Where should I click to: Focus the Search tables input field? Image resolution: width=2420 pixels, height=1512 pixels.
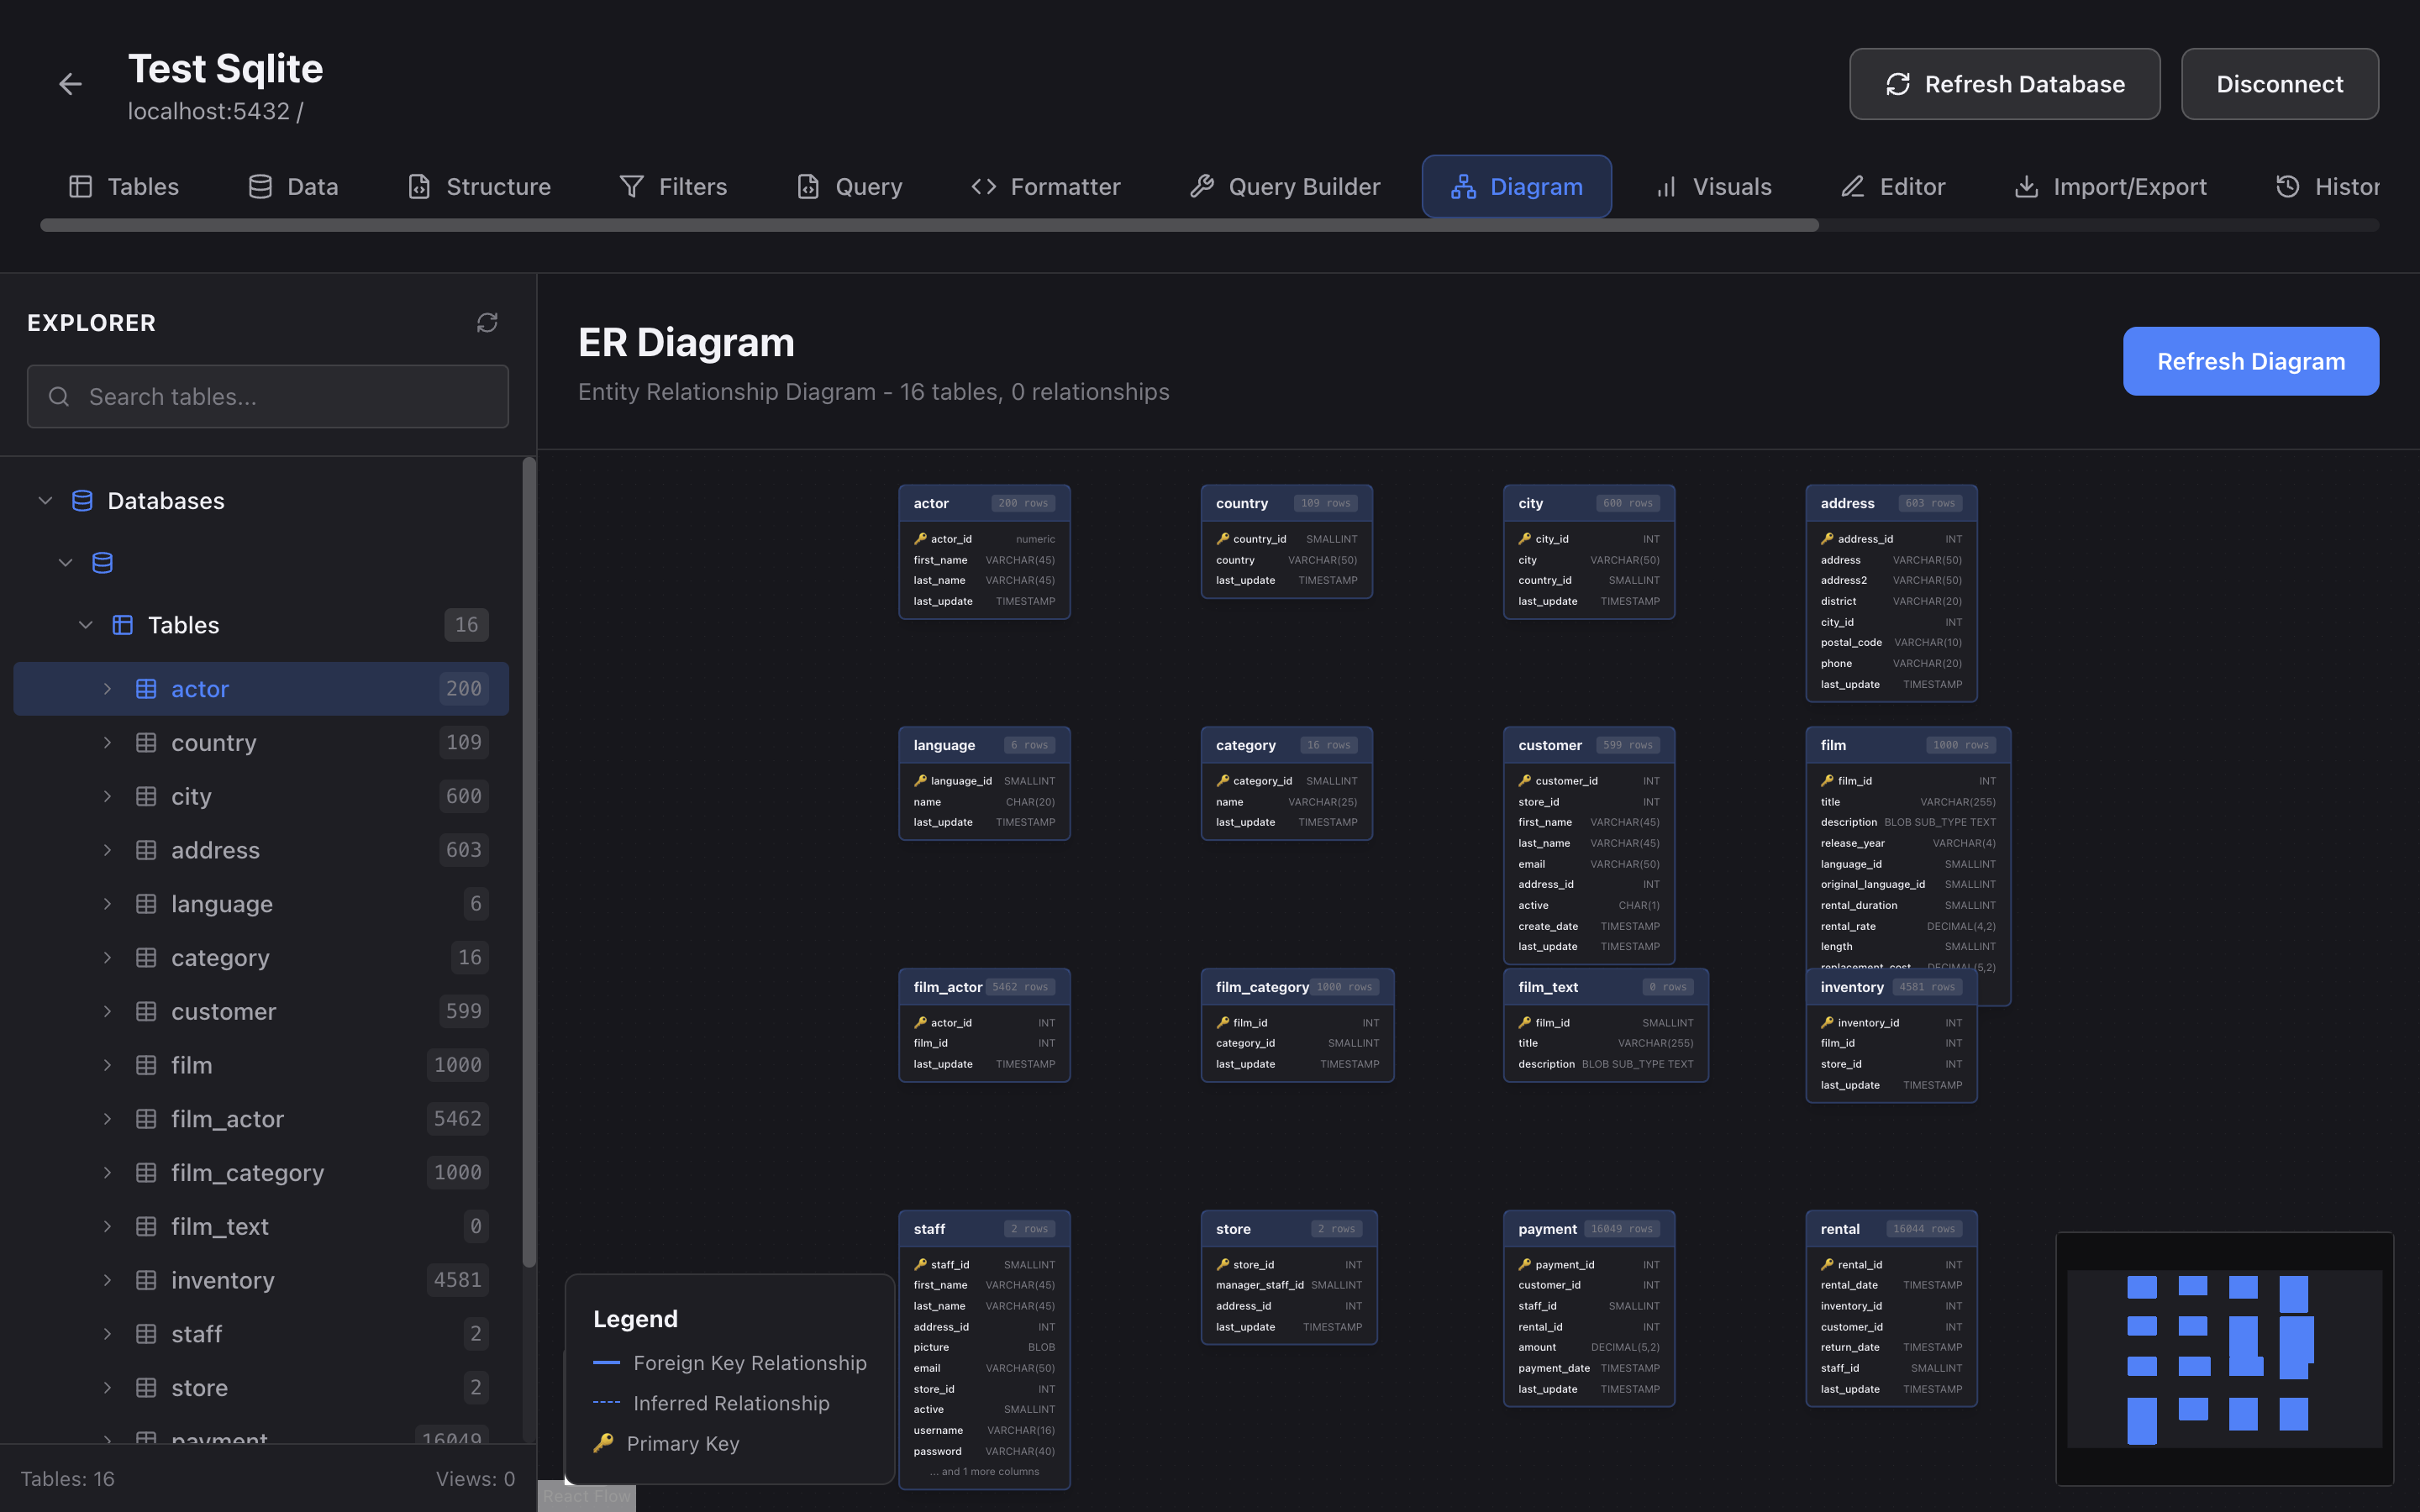pyautogui.click(x=268, y=397)
